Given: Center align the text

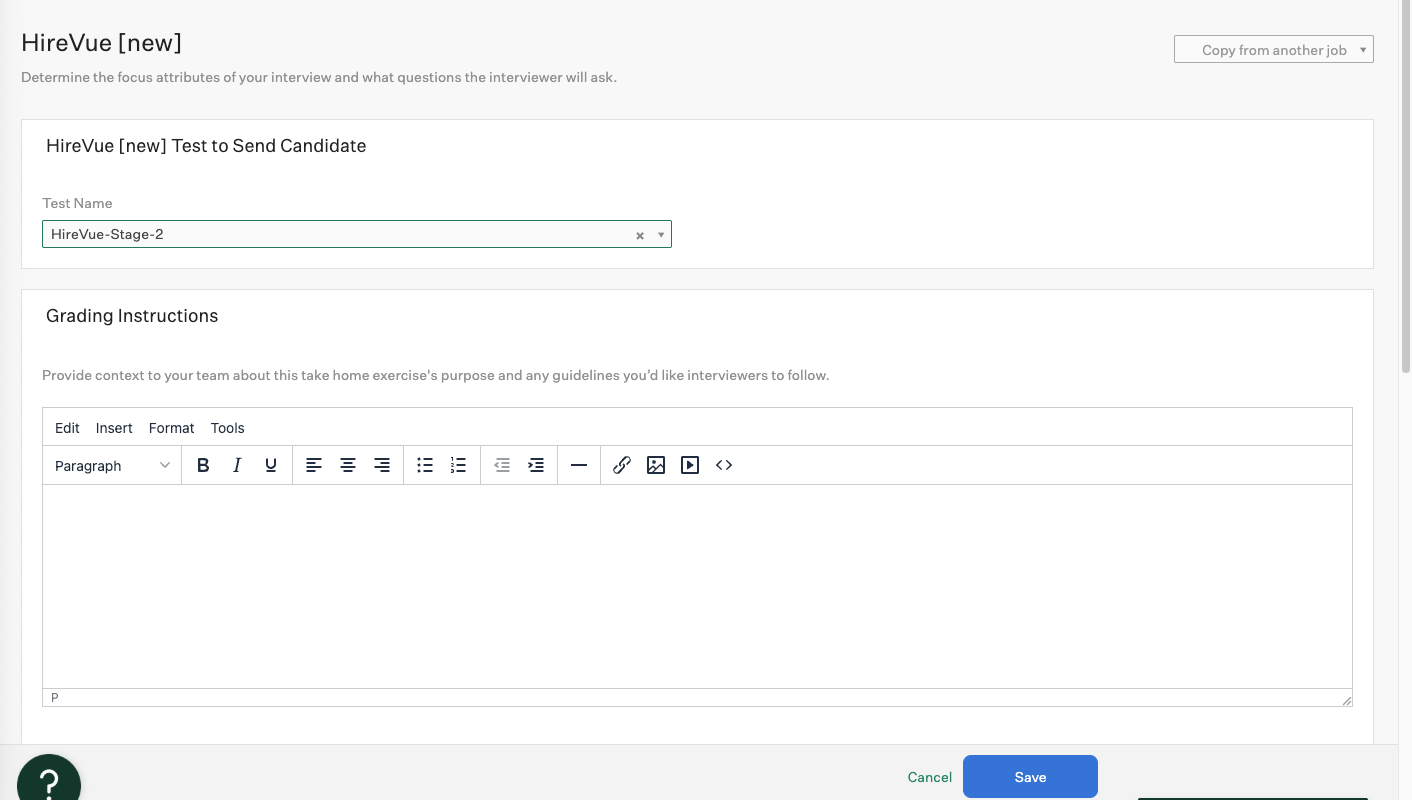Looking at the screenshot, I should point(348,465).
